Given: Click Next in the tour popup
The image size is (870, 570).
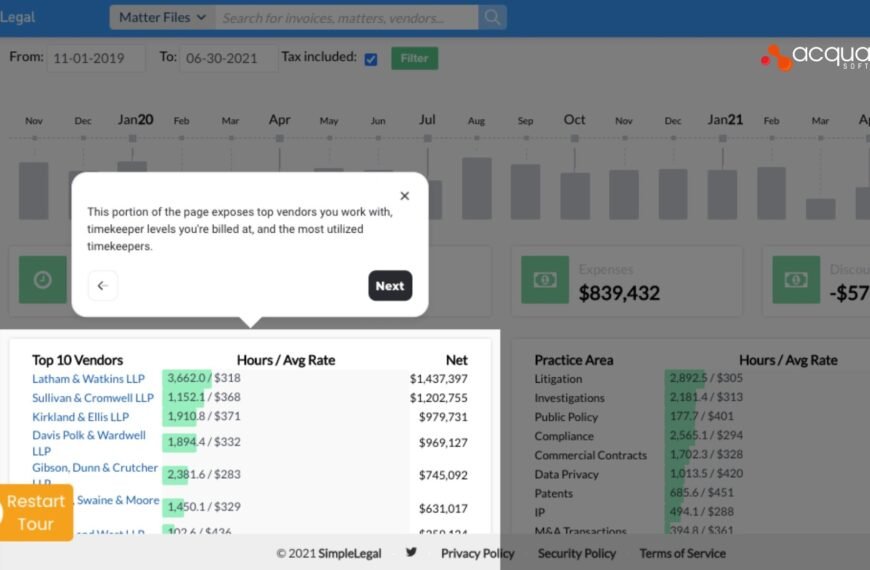Looking at the screenshot, I should (390, 285).
